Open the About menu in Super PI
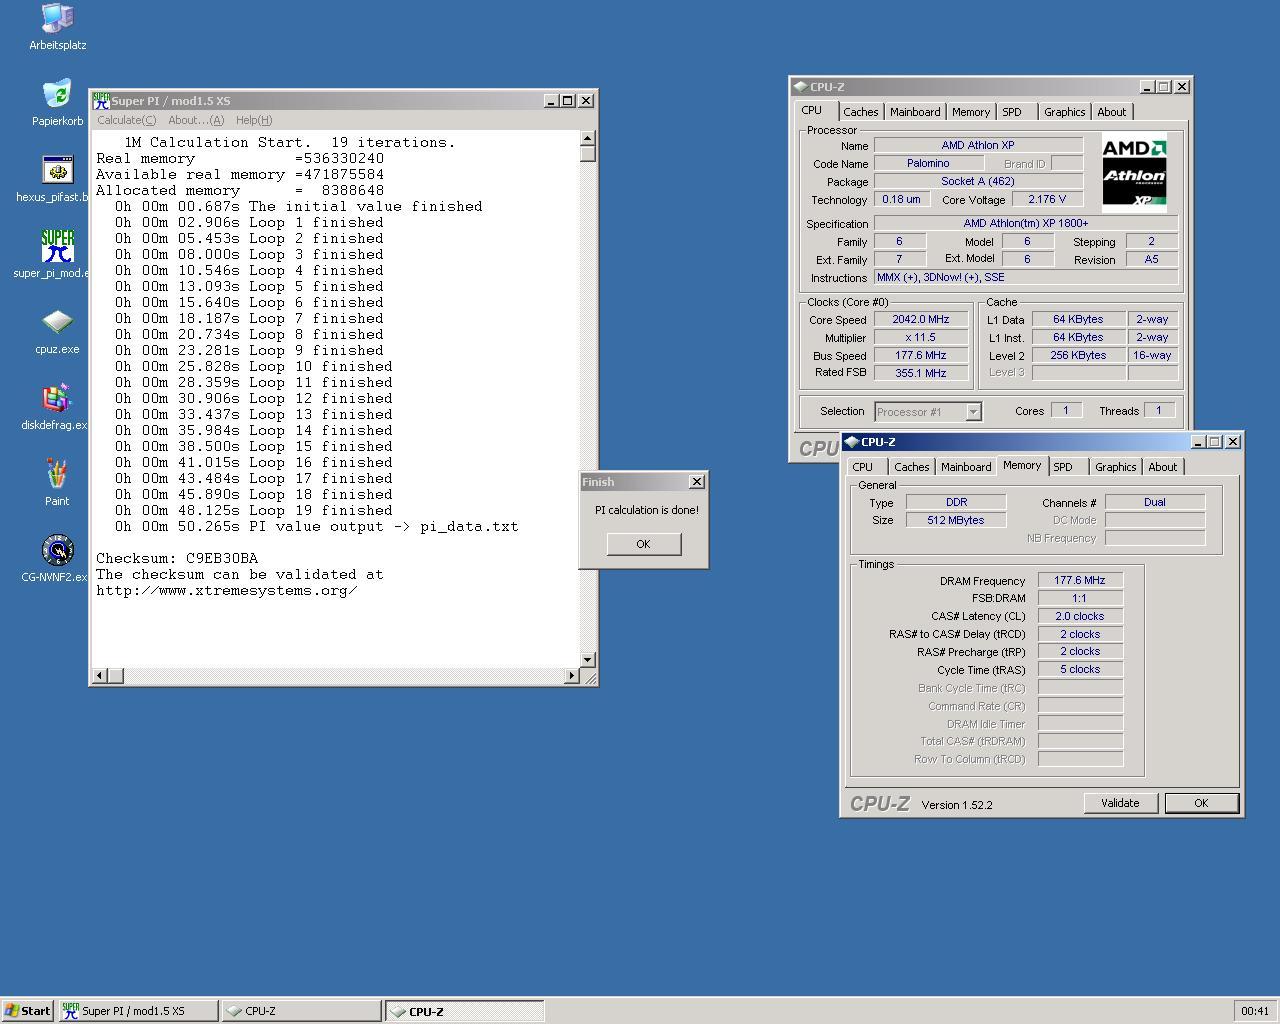1280x1024 pixels. [x=196, y=120]
